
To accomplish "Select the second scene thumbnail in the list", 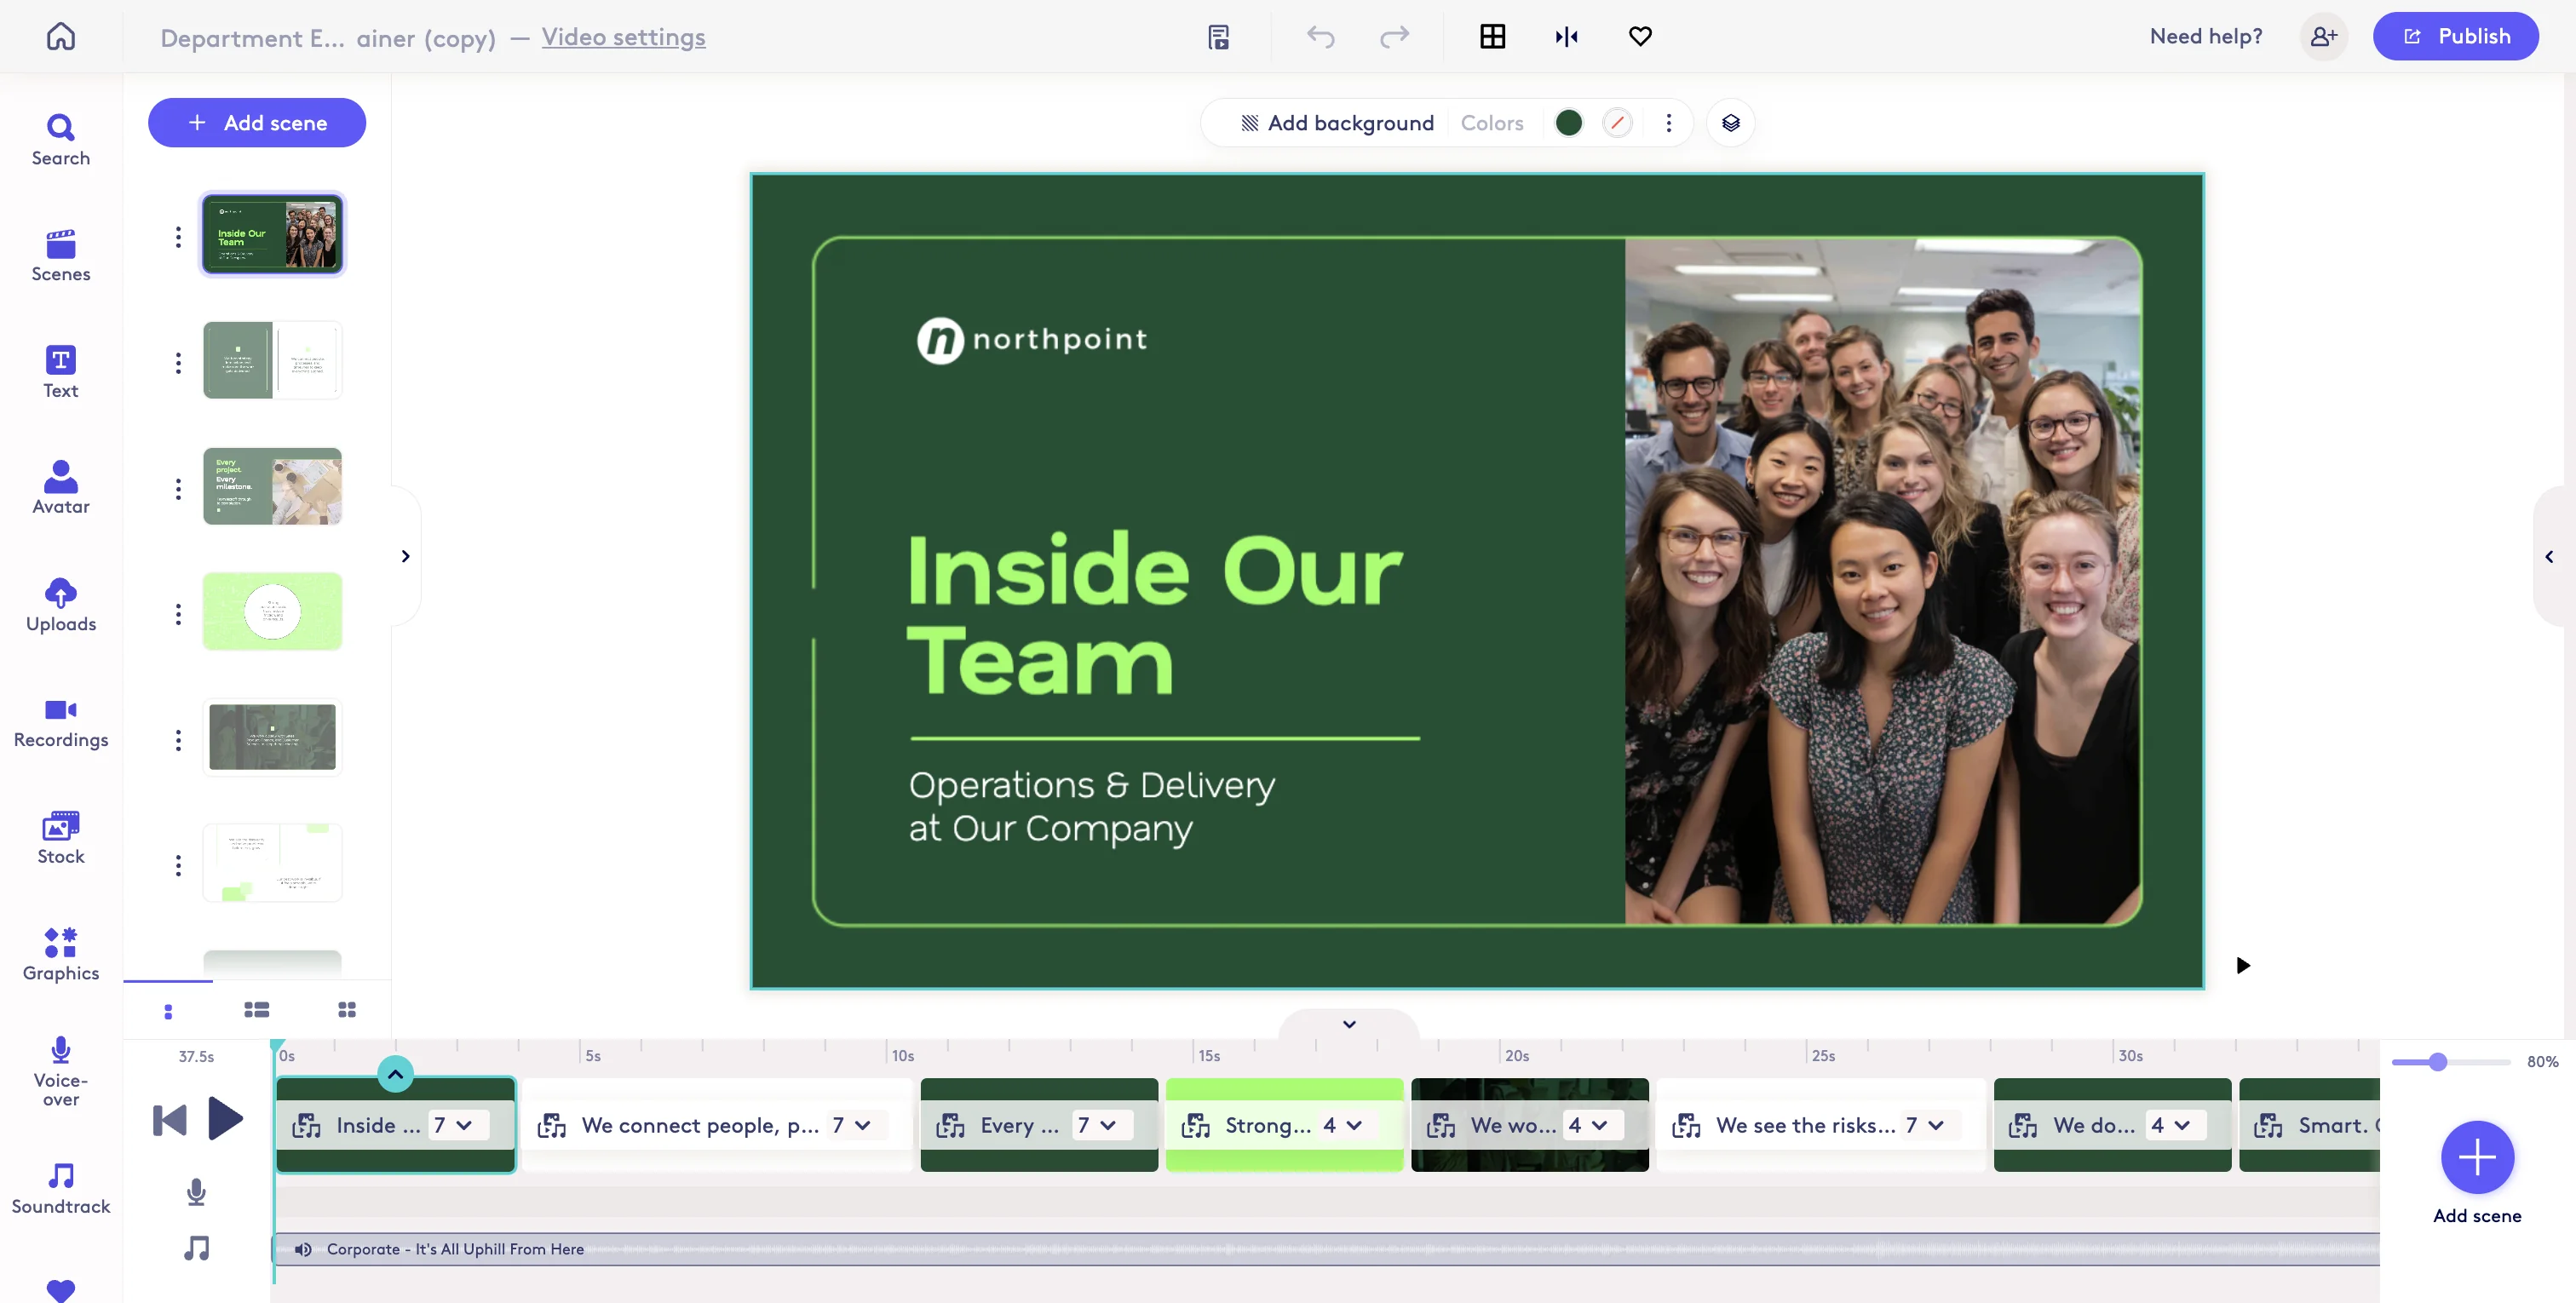I will click(272, 360).
